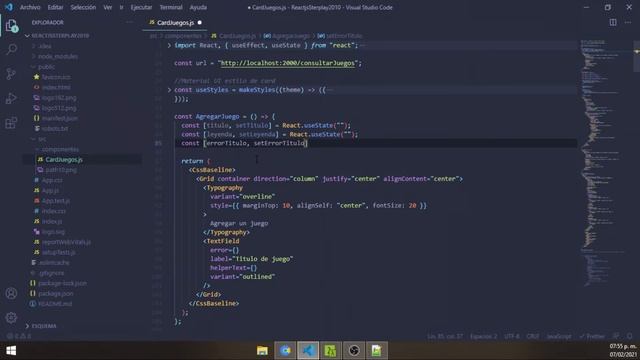
Task: Click the split editor icon
Action: pos(613,22)
